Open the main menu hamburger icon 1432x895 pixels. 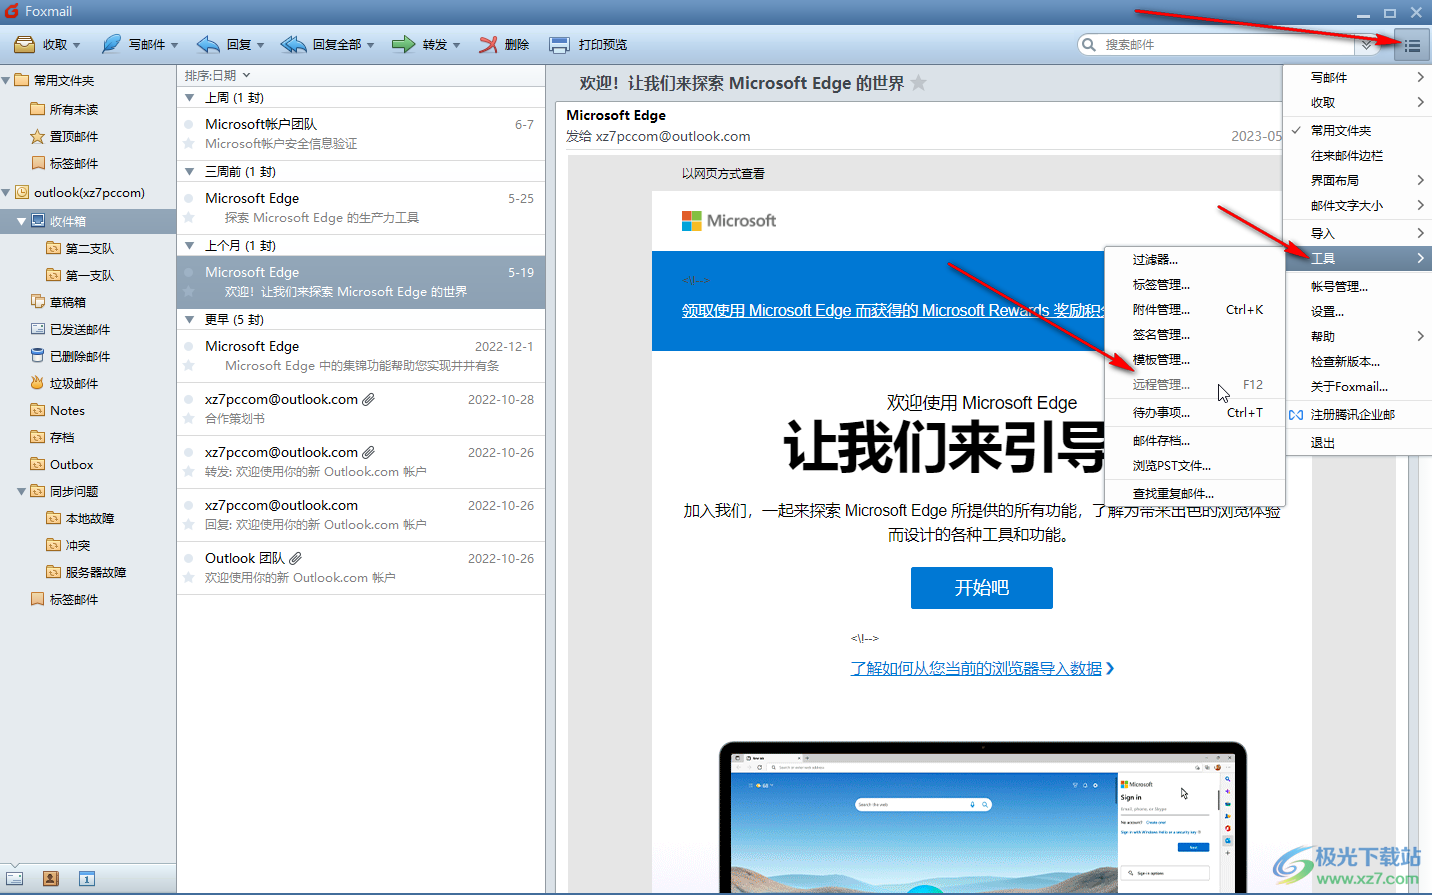coord(1412,45)
